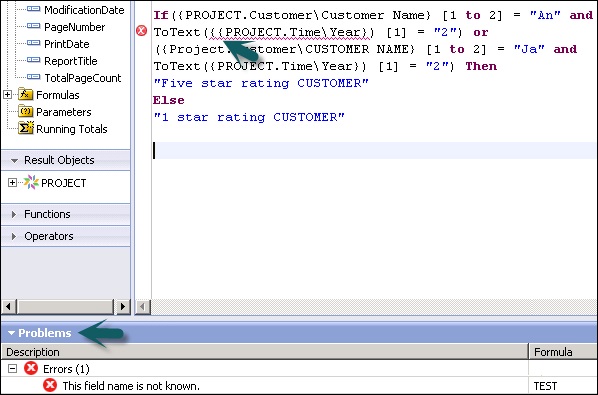Viewport: 598px width, 395px height.
Task: Click the left-panel scroll right arrow
Action: pyautogui.click(x=122, y=306)
